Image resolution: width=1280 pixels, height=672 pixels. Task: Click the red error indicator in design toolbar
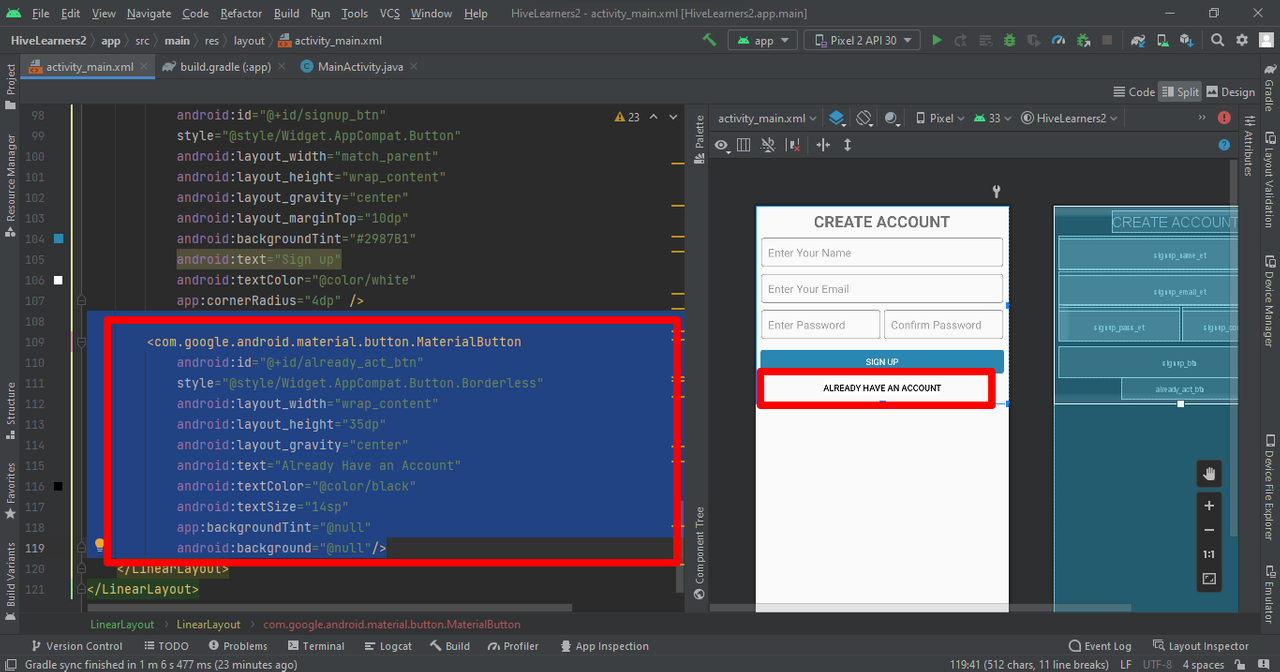tap(1224, 118)
